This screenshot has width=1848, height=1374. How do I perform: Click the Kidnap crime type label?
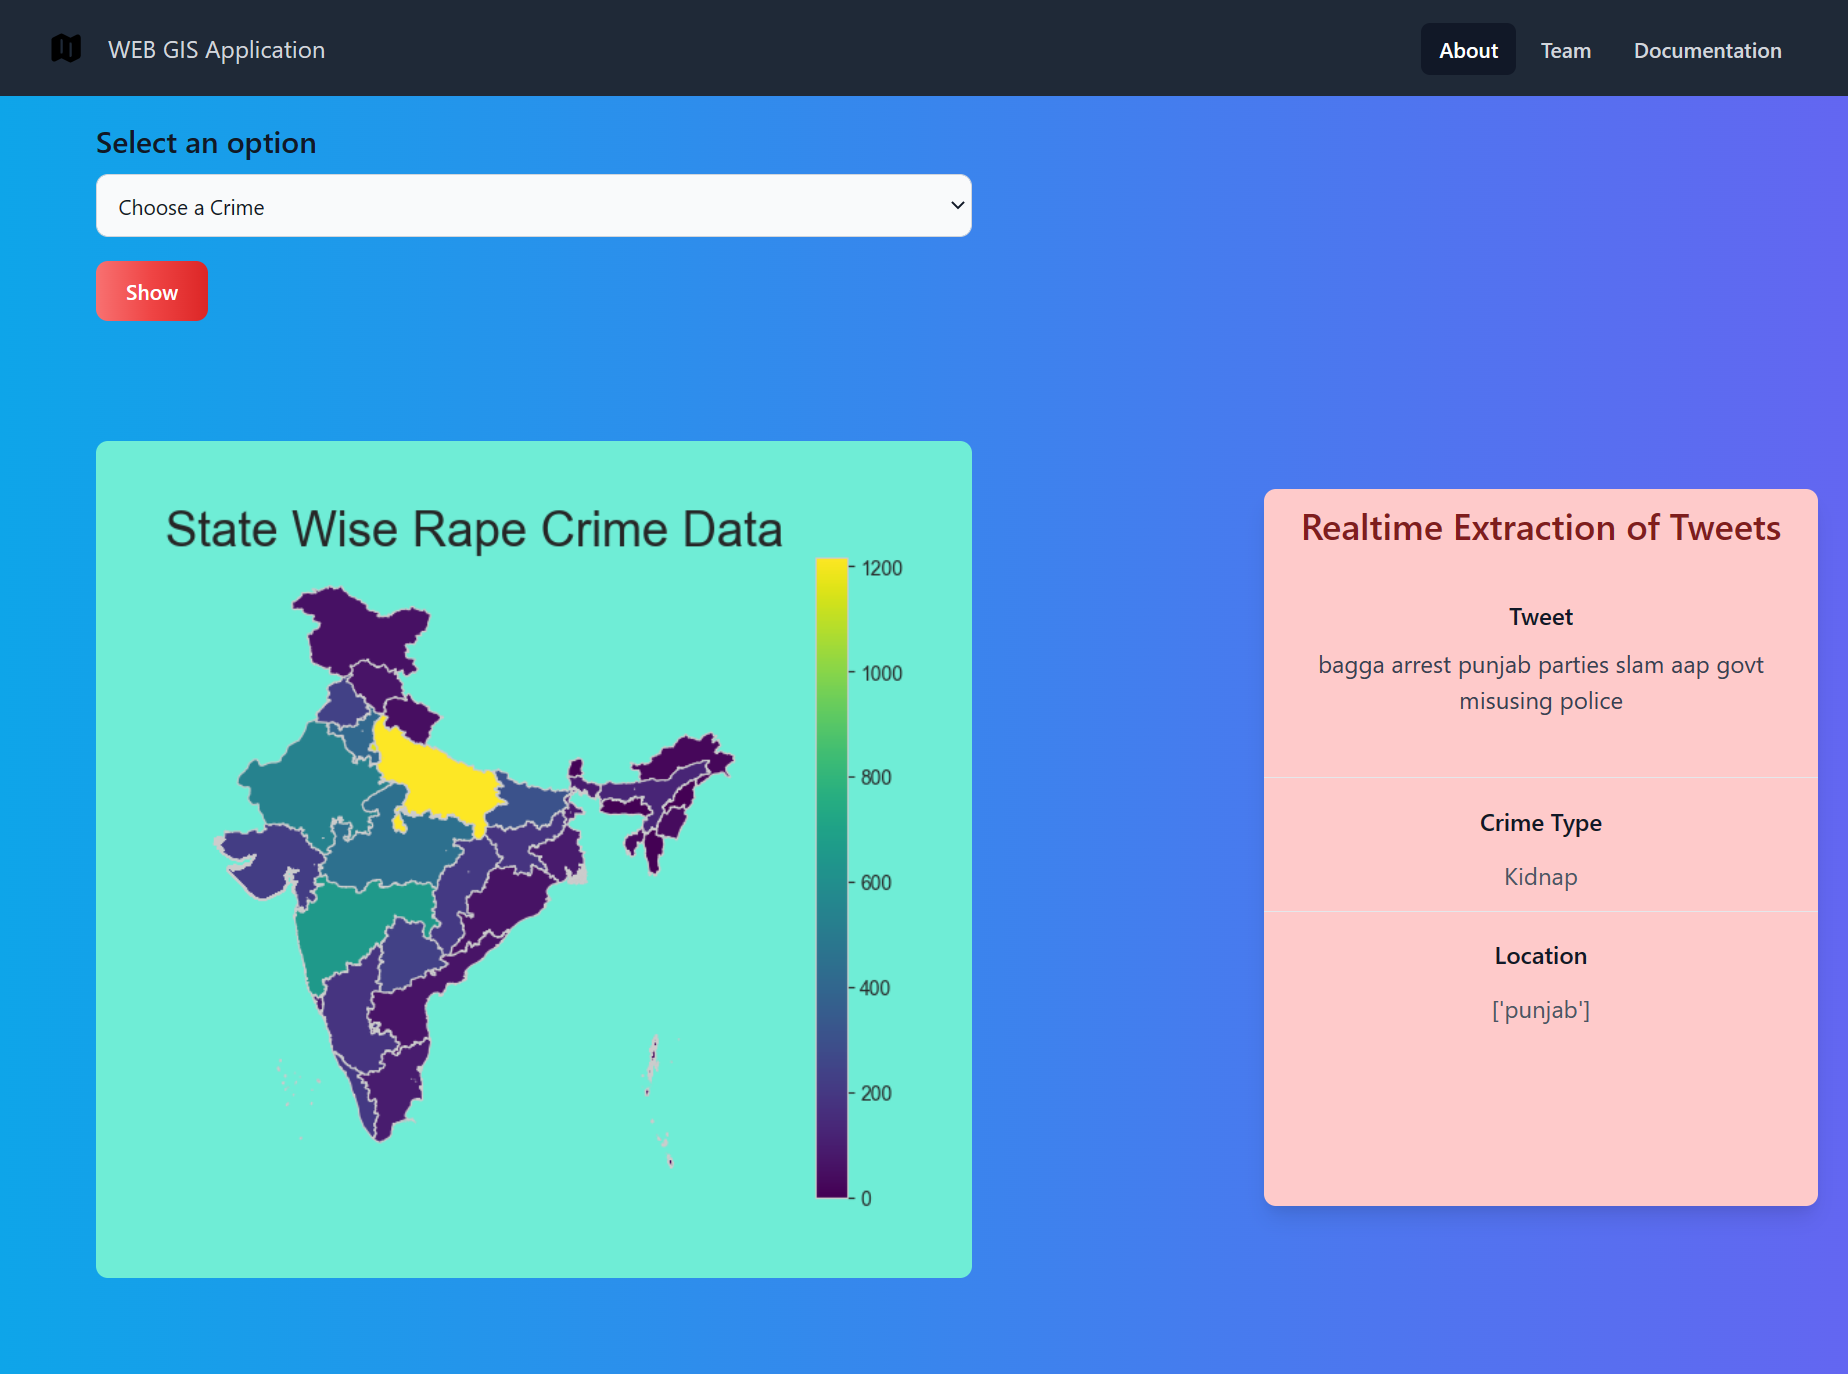point(1540,876)
